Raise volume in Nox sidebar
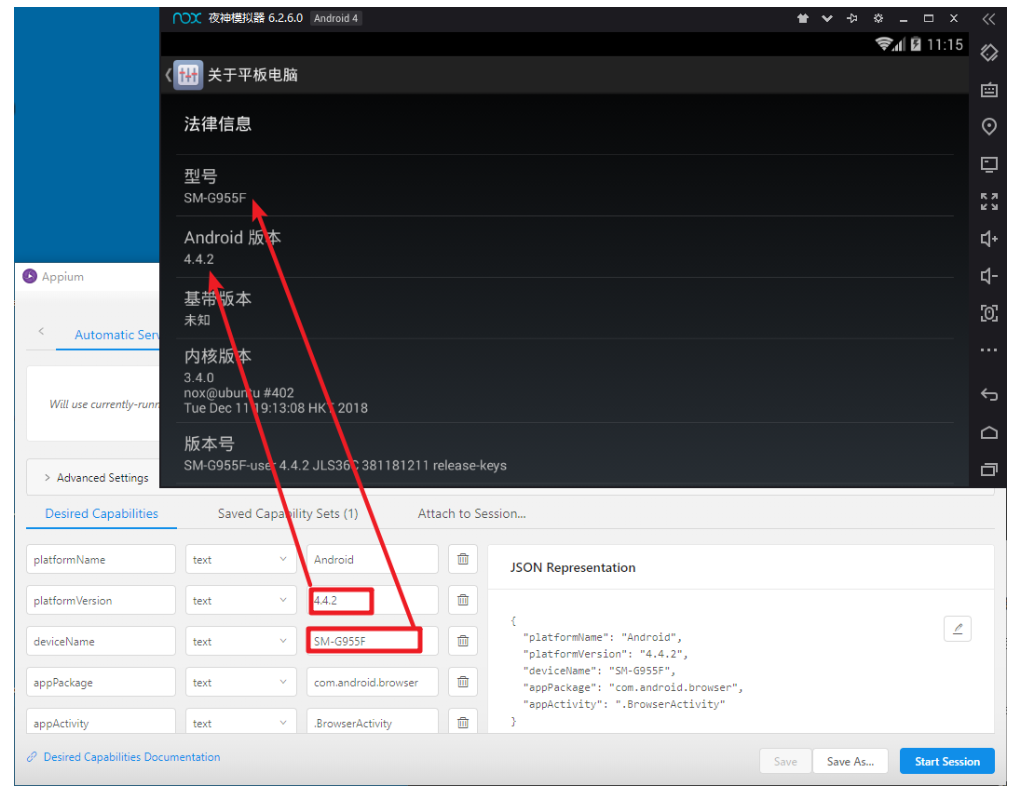This screenshot has height=801, width=1022. (x=989, y=239)
